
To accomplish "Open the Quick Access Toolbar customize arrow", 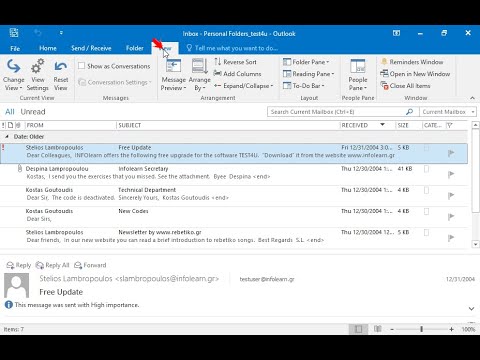I will coord(61,33).
